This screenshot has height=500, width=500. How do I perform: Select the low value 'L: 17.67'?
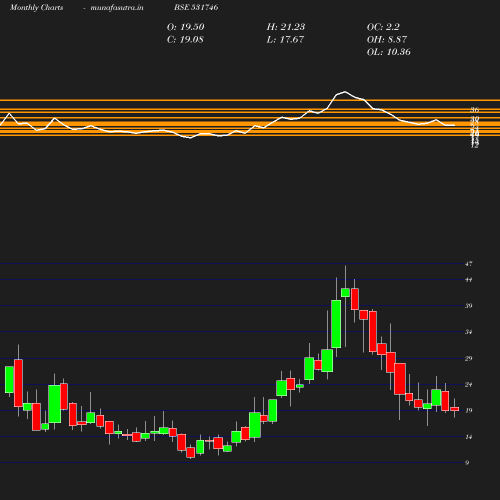click(x=285, y=40)
